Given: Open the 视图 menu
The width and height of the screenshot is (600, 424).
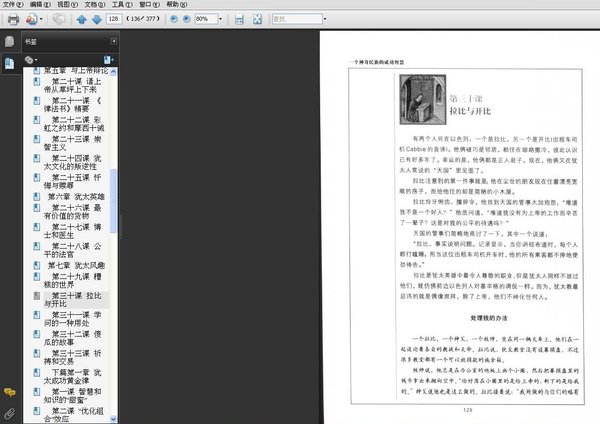Looking at the screenshot, I should point(62,5).
